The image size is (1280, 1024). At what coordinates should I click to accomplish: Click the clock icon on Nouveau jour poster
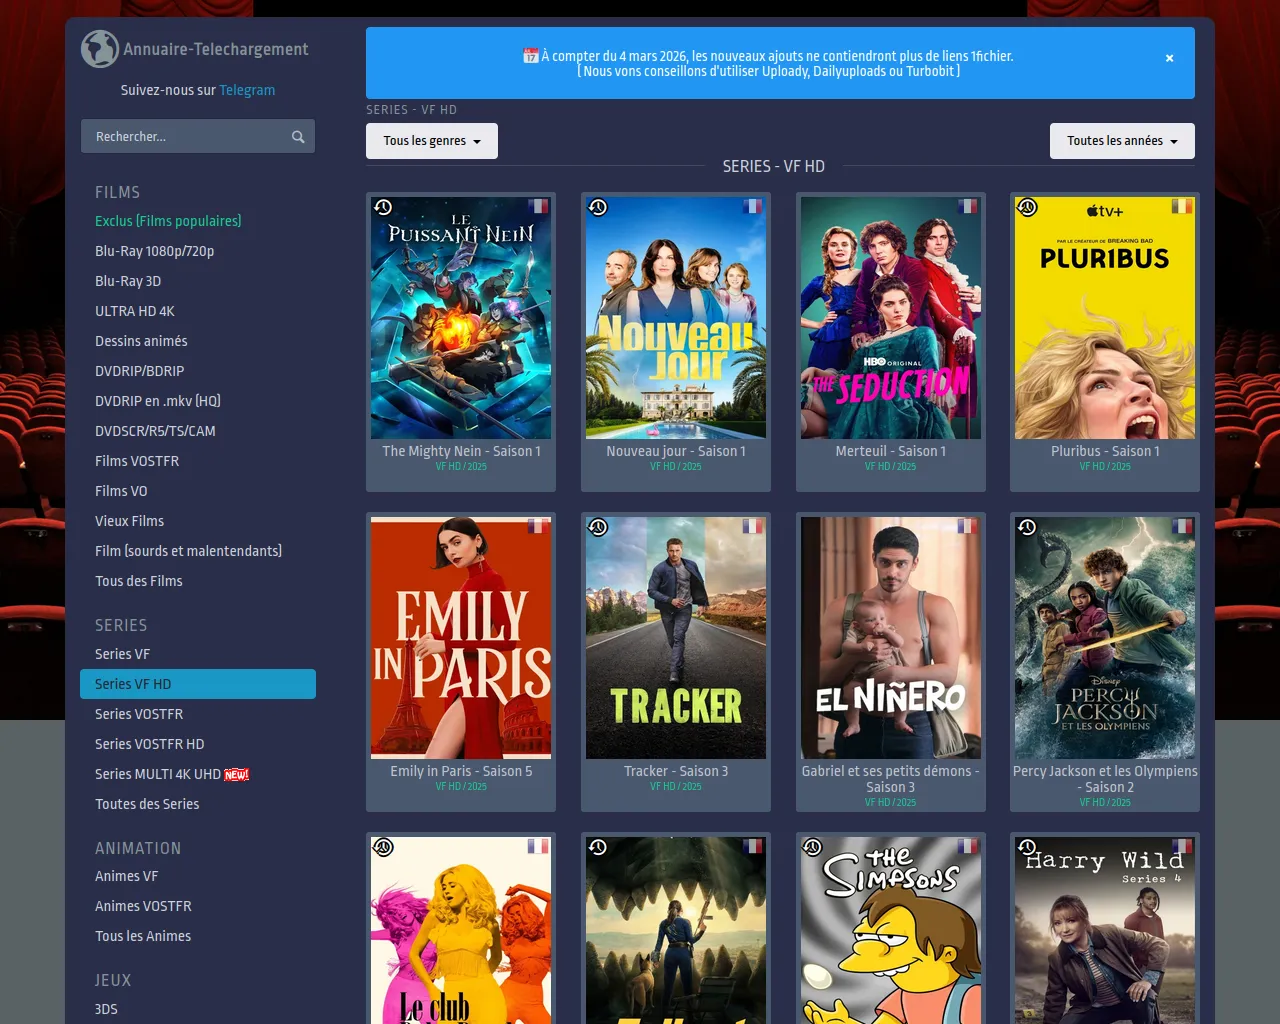pos(598,207)
